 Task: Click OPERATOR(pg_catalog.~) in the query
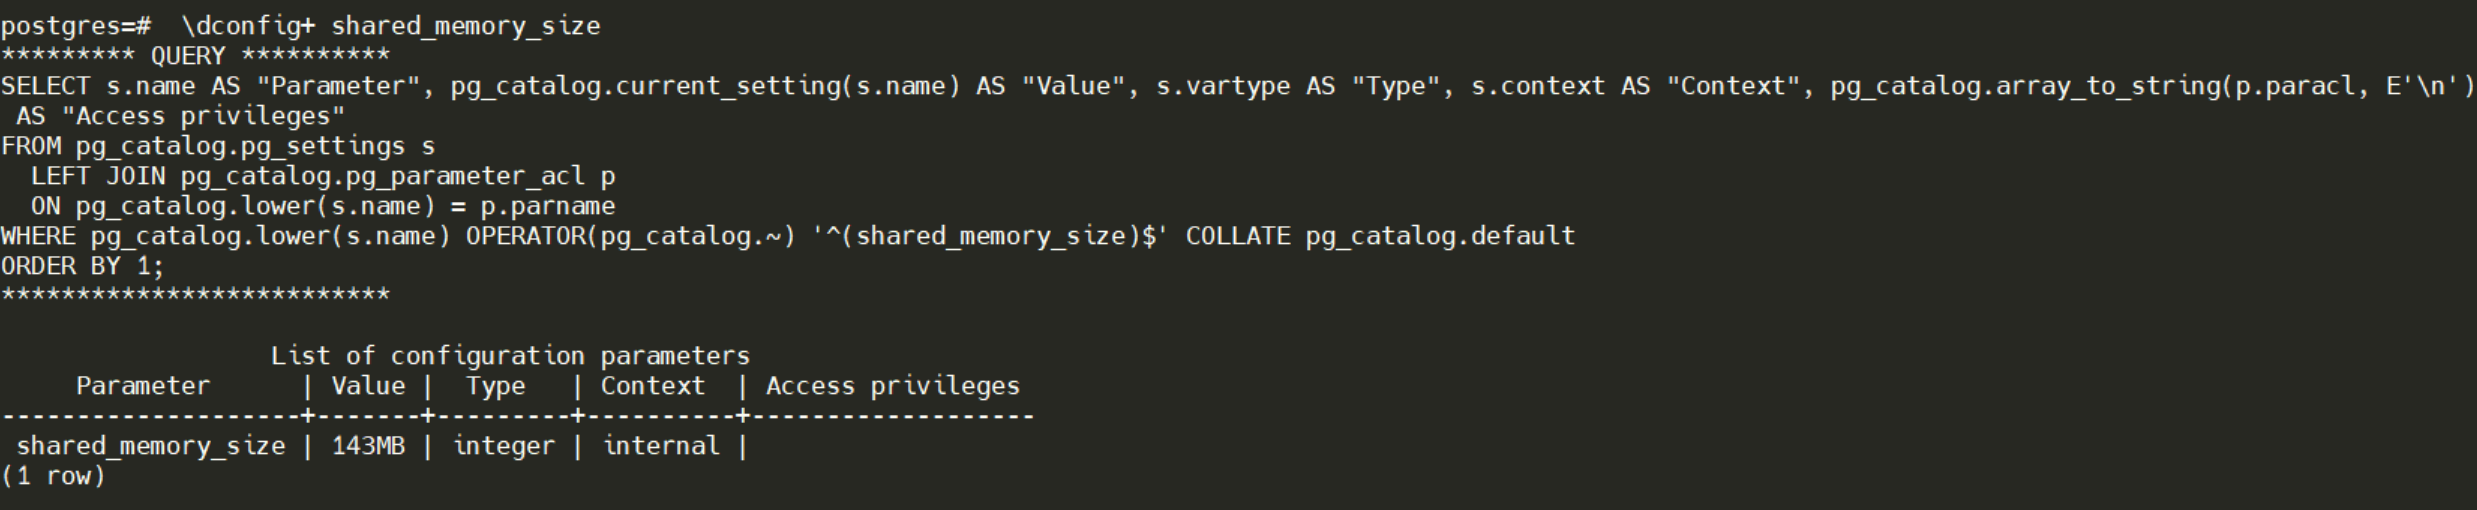point(630,236)
